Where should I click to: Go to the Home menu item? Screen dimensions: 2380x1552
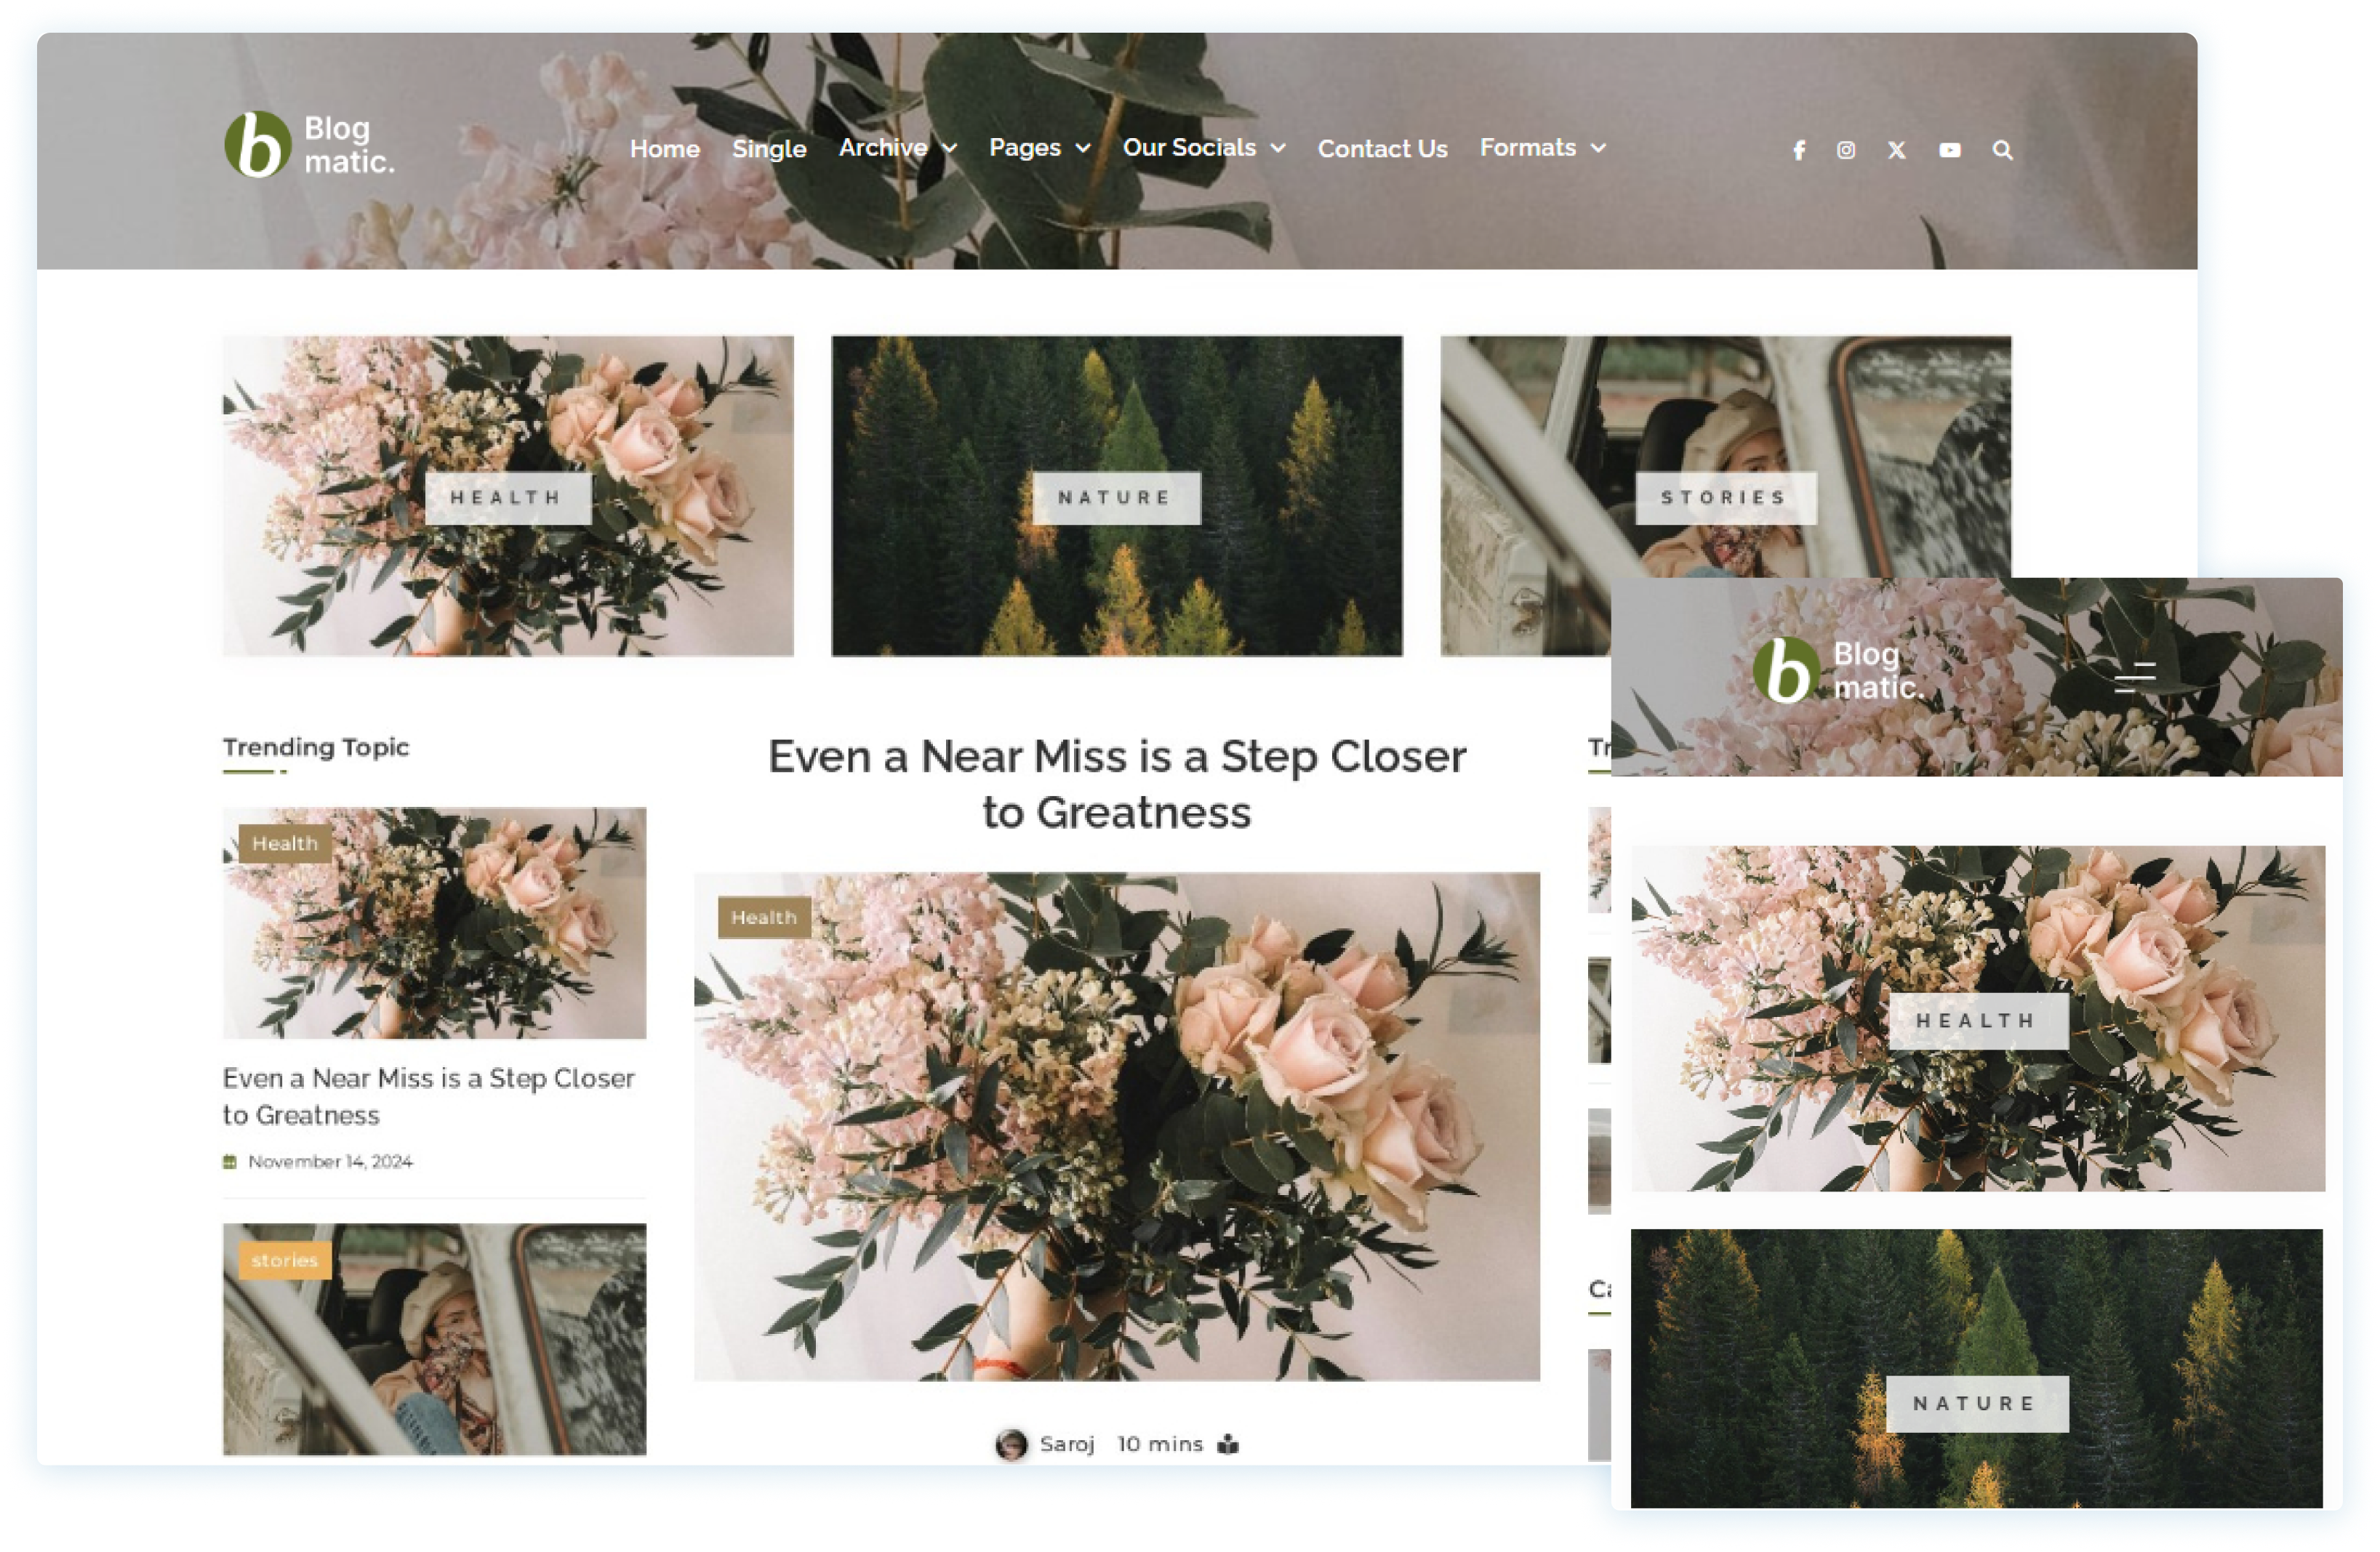tap(664, 149)
